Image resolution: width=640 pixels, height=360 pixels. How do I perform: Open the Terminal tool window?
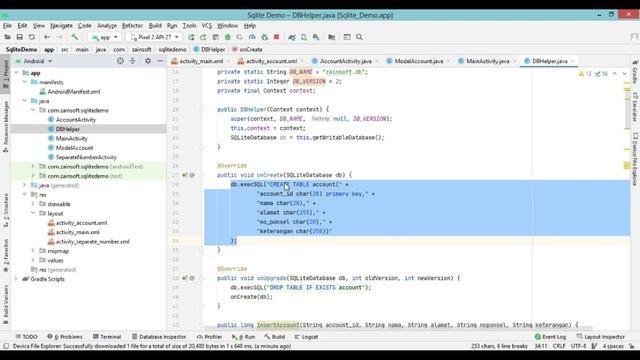tap(107, 337)
